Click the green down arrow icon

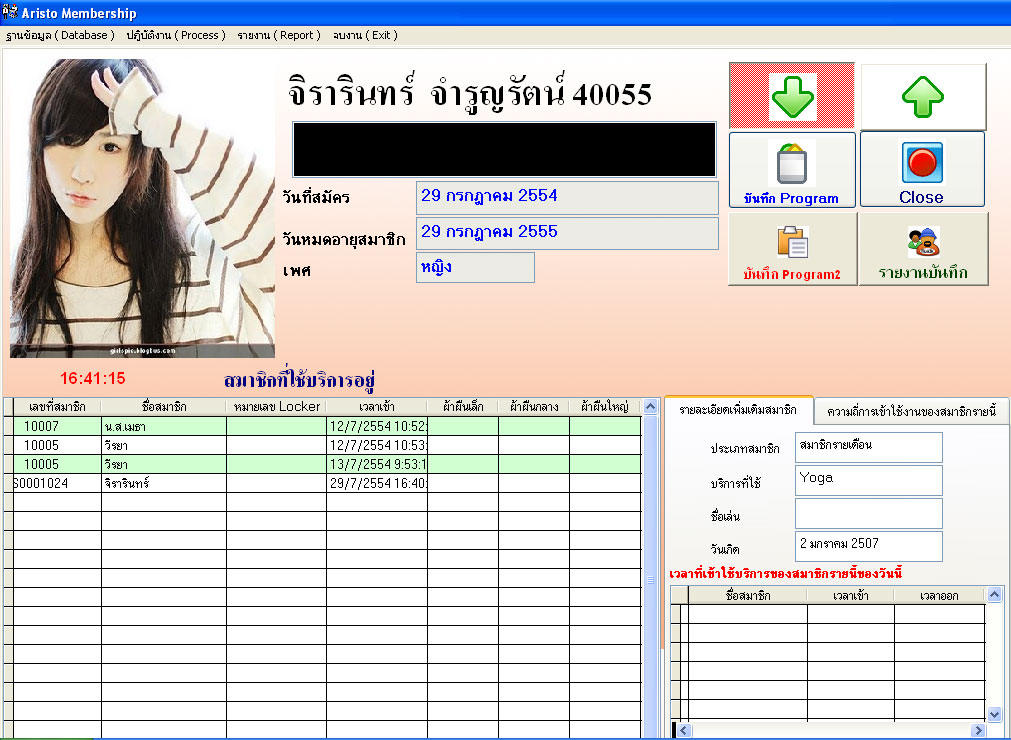(x=792, y=97)
